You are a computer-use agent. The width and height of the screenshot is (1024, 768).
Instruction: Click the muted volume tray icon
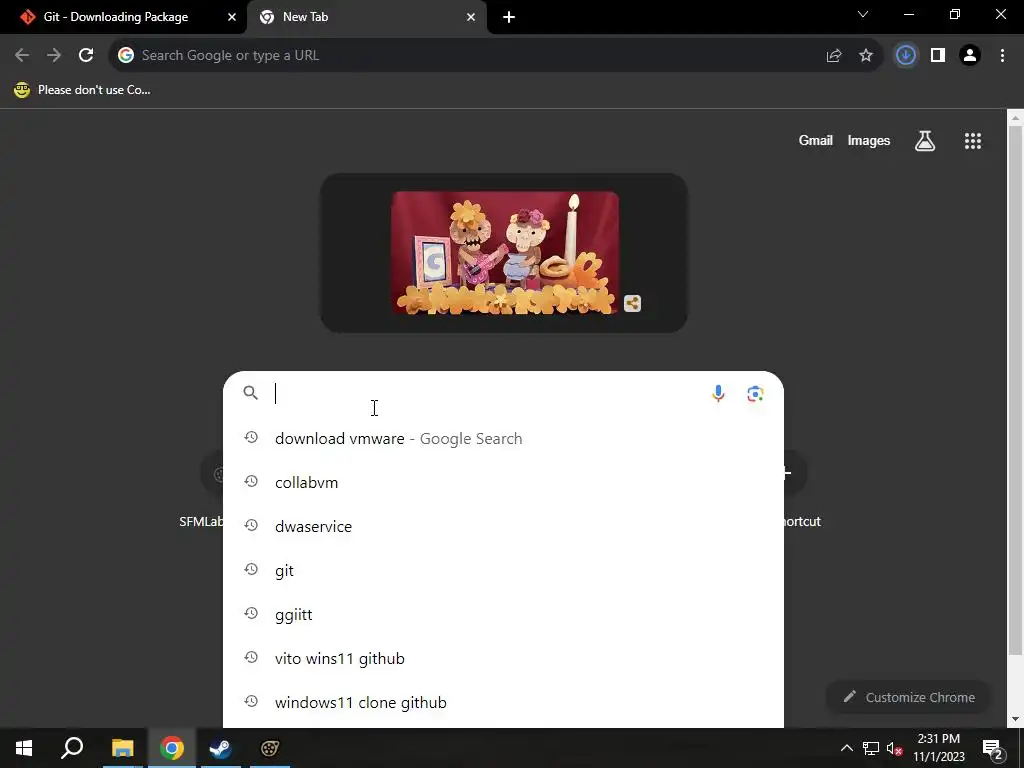pos(895,748)
